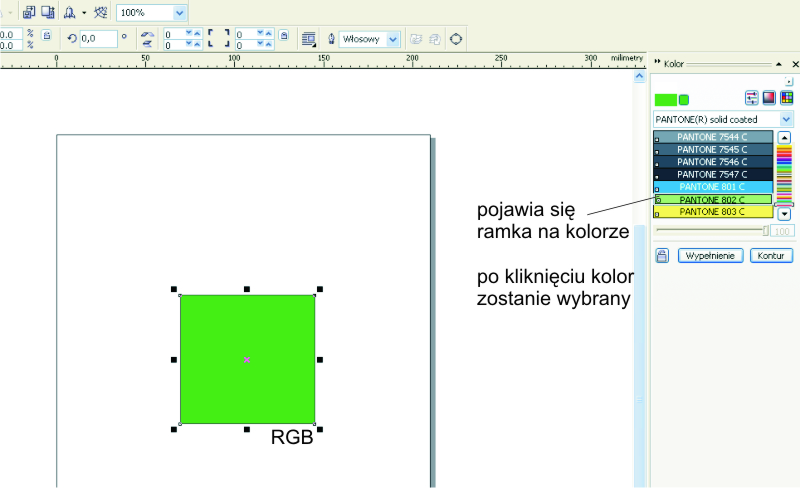Click the rotation angle input field
The width and height of the screenshot is (800, 488).
tap(98, 39)
